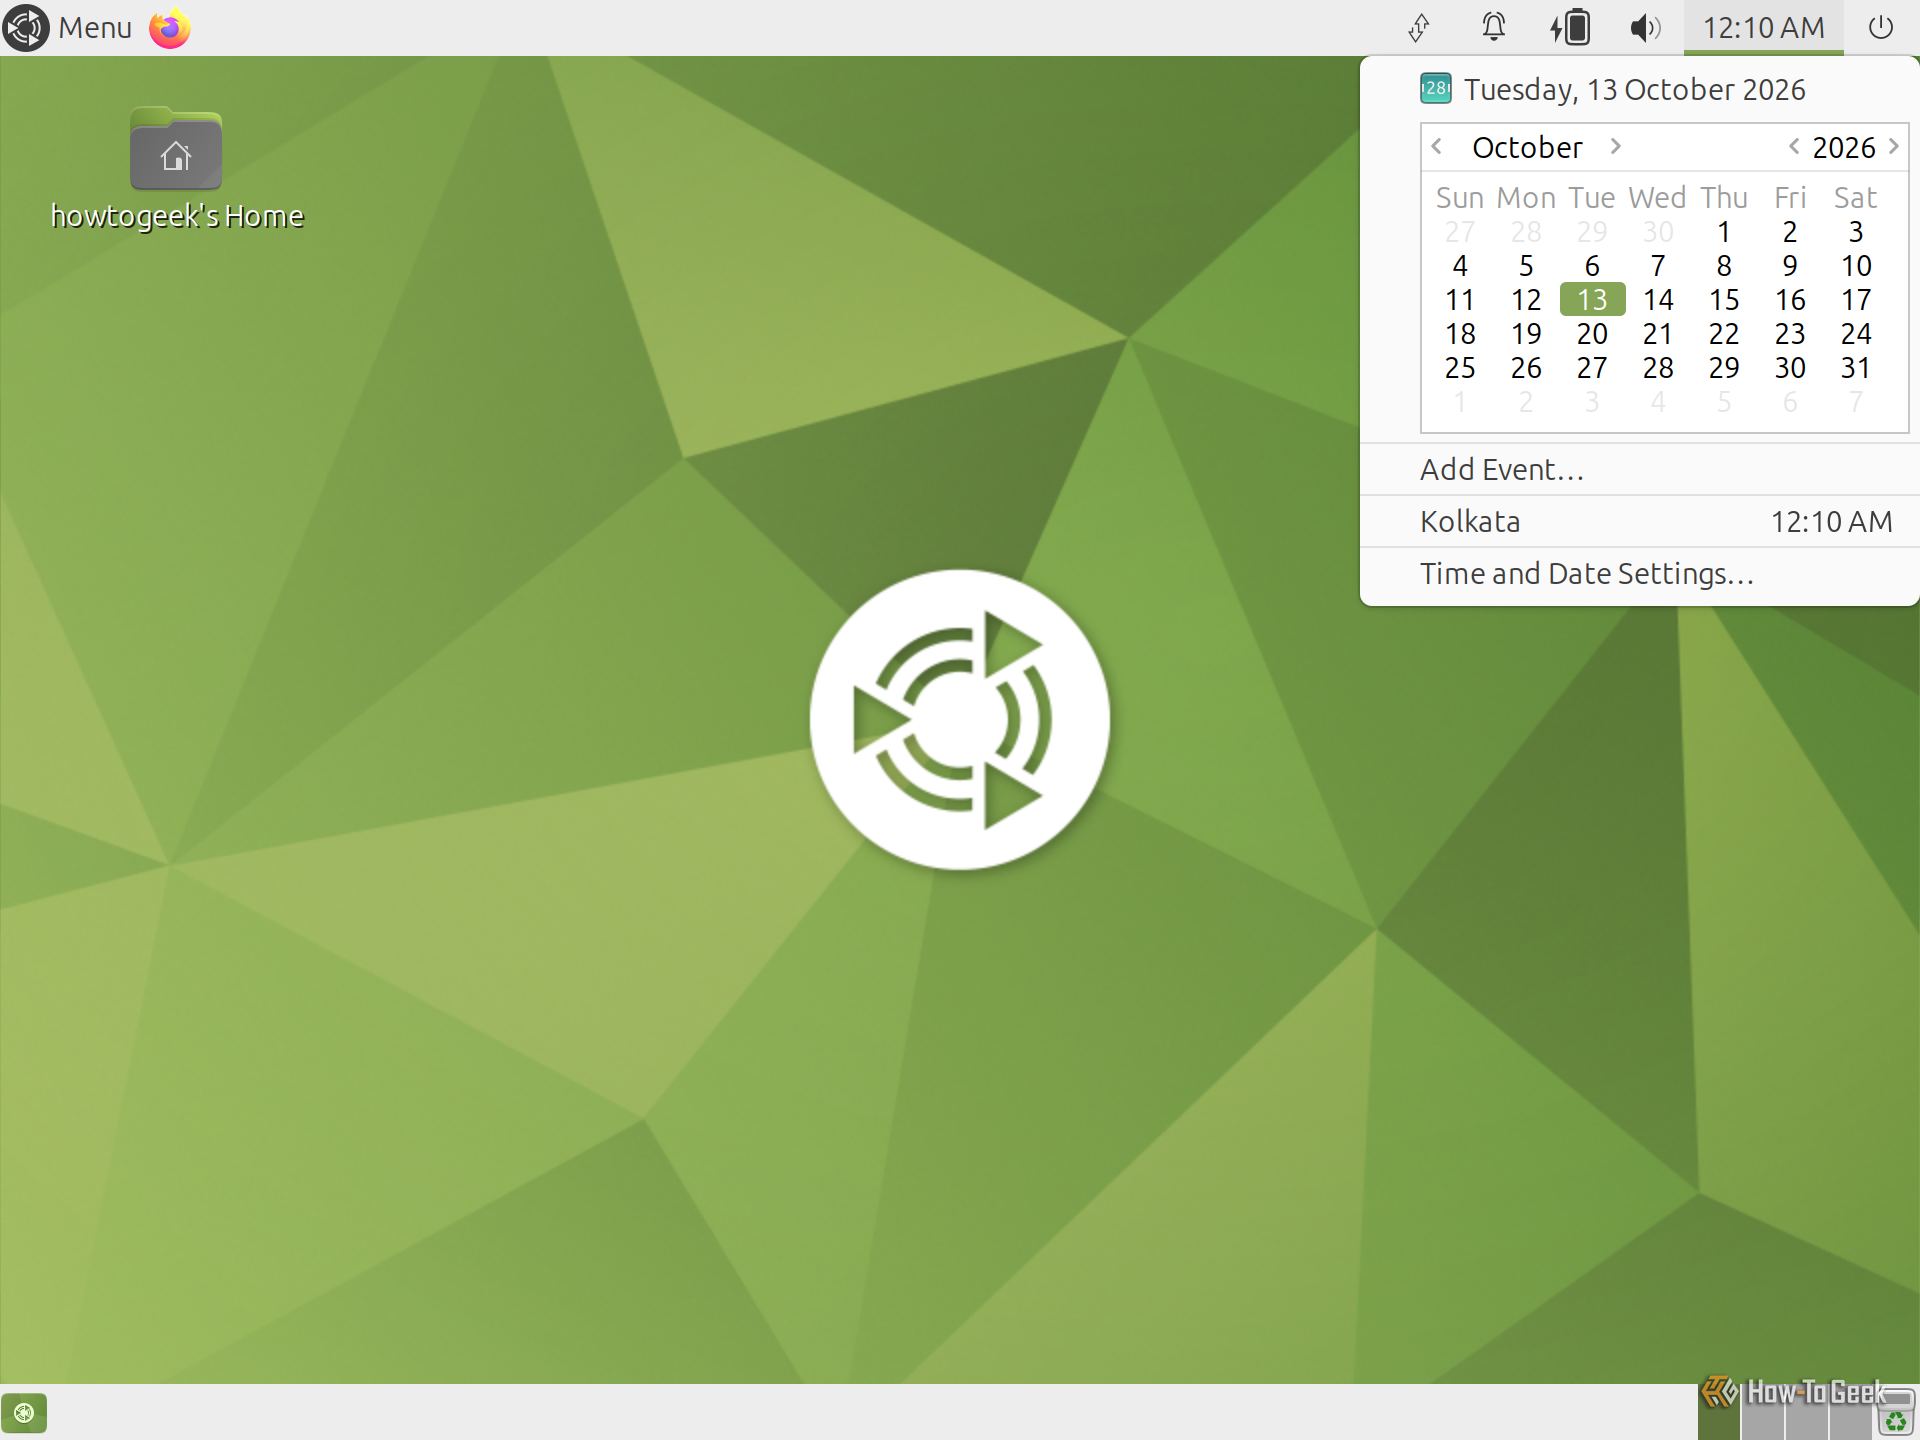Image resolution: width=1920 pixels, height=1440 pixels.
Task: Select day 25 in the calendar
Action: point(1460,367)
